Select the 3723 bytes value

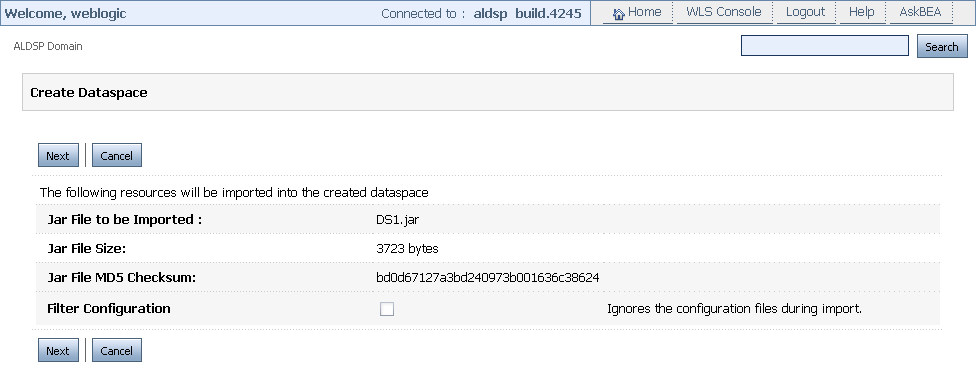[407, 249]
